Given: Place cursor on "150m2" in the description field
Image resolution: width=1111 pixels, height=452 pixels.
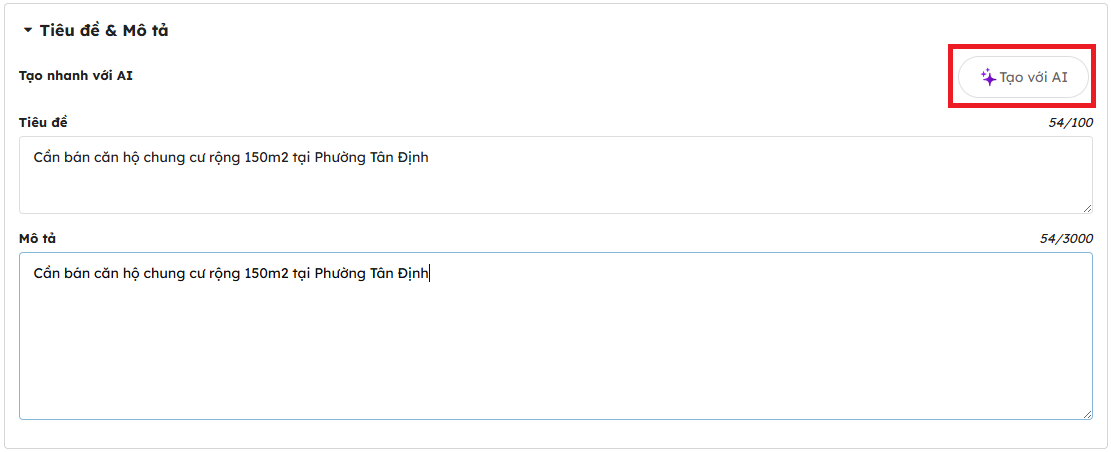Looking at the screenshot, I should [x=266, y=273].
